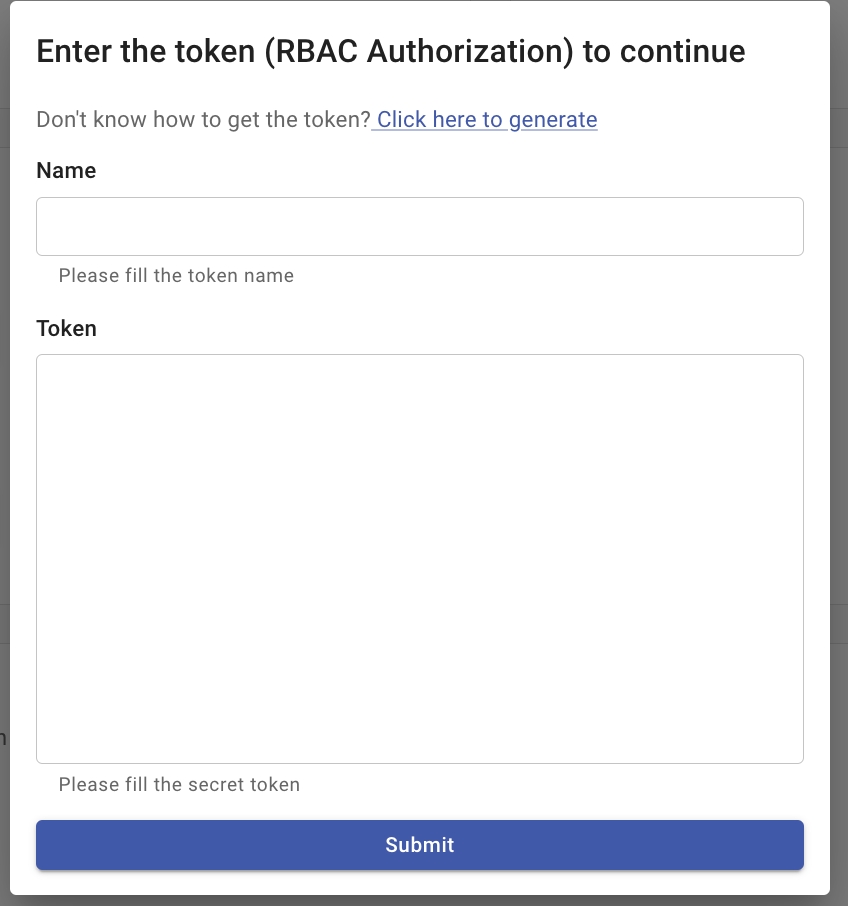The height and width of the screenshot is (906, 848).
Task: Click the "Please fill the secret token" hint
Action: coord(179,784)
